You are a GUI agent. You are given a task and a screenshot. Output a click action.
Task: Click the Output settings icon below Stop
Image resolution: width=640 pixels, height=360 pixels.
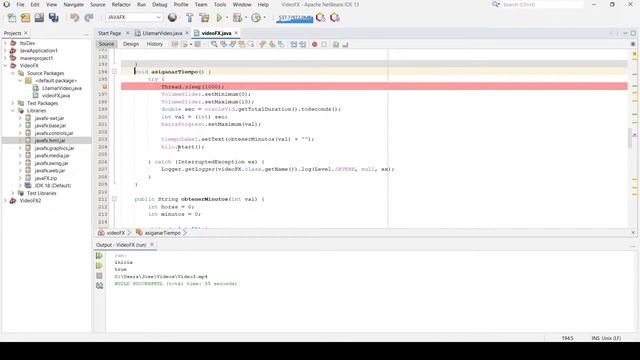coord(99,286)
